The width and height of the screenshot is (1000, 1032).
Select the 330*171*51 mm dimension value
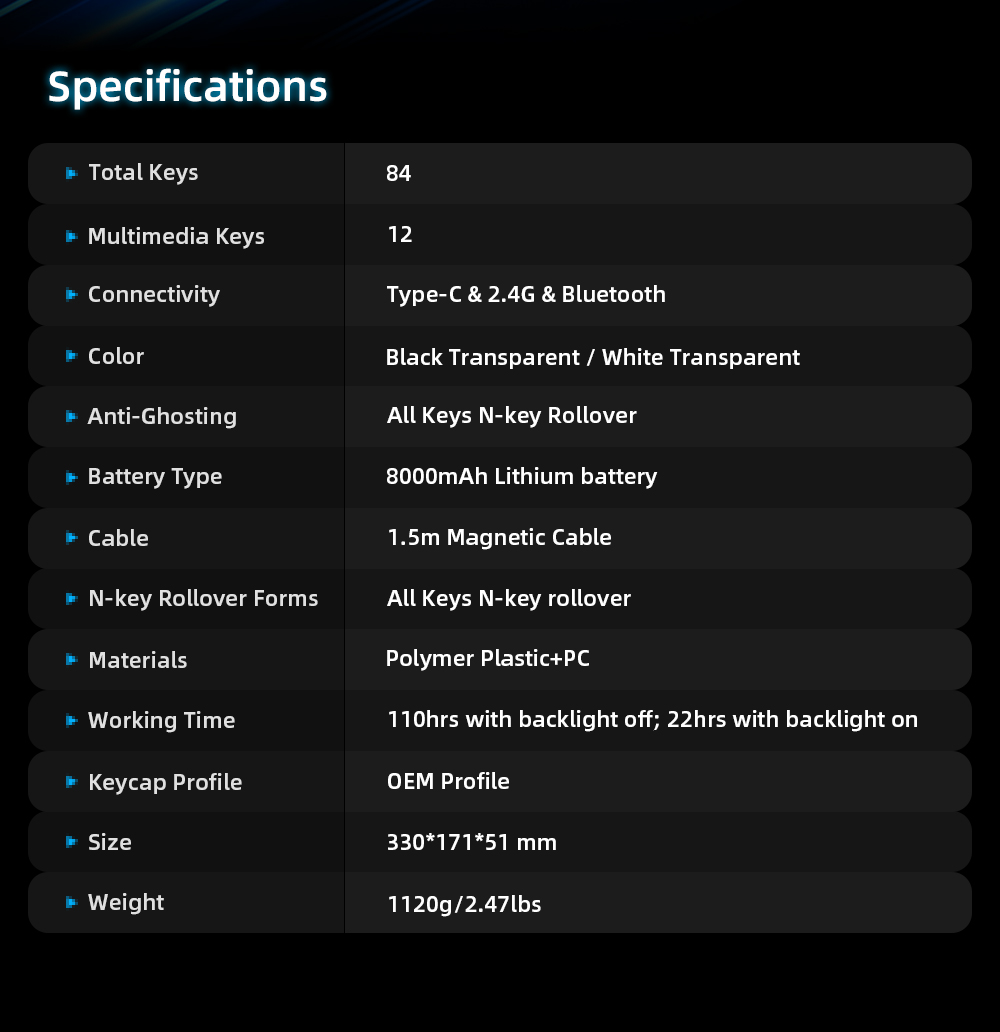(x=472, y=842)
